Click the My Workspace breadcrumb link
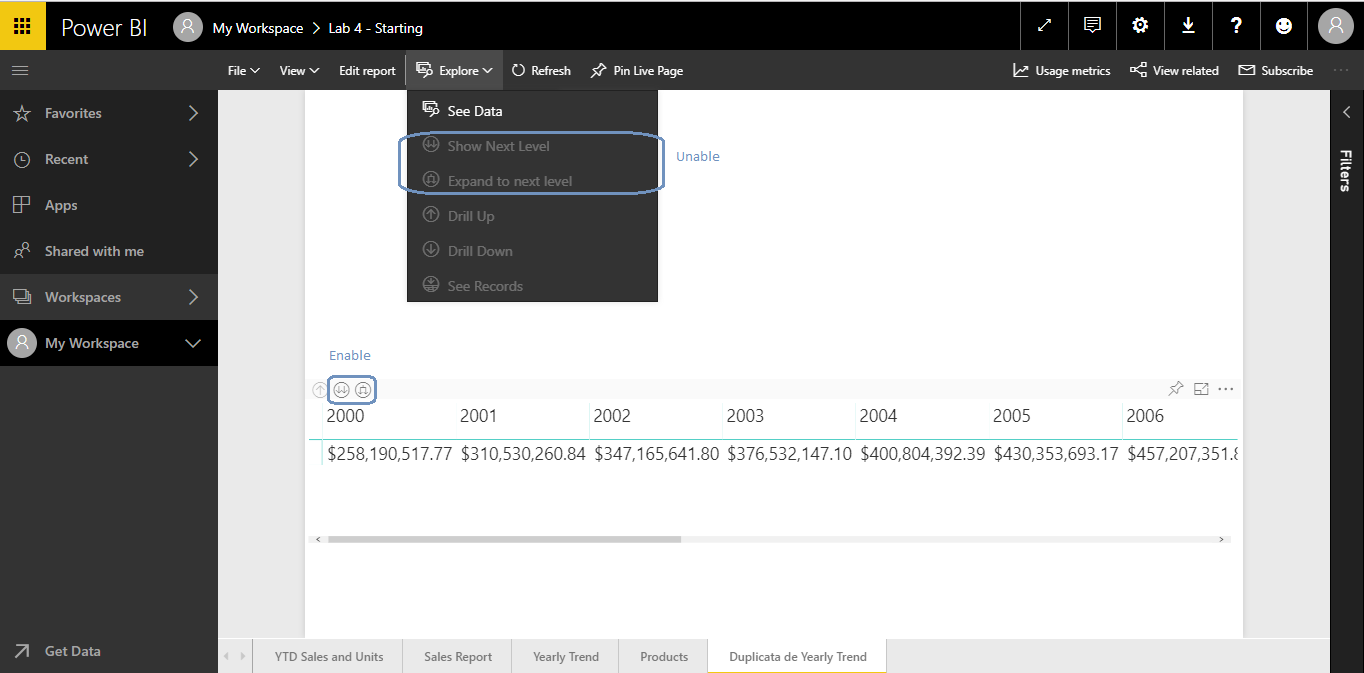Image resolution: width=1364 pixels, height=673 pixels. click(258, 28)
